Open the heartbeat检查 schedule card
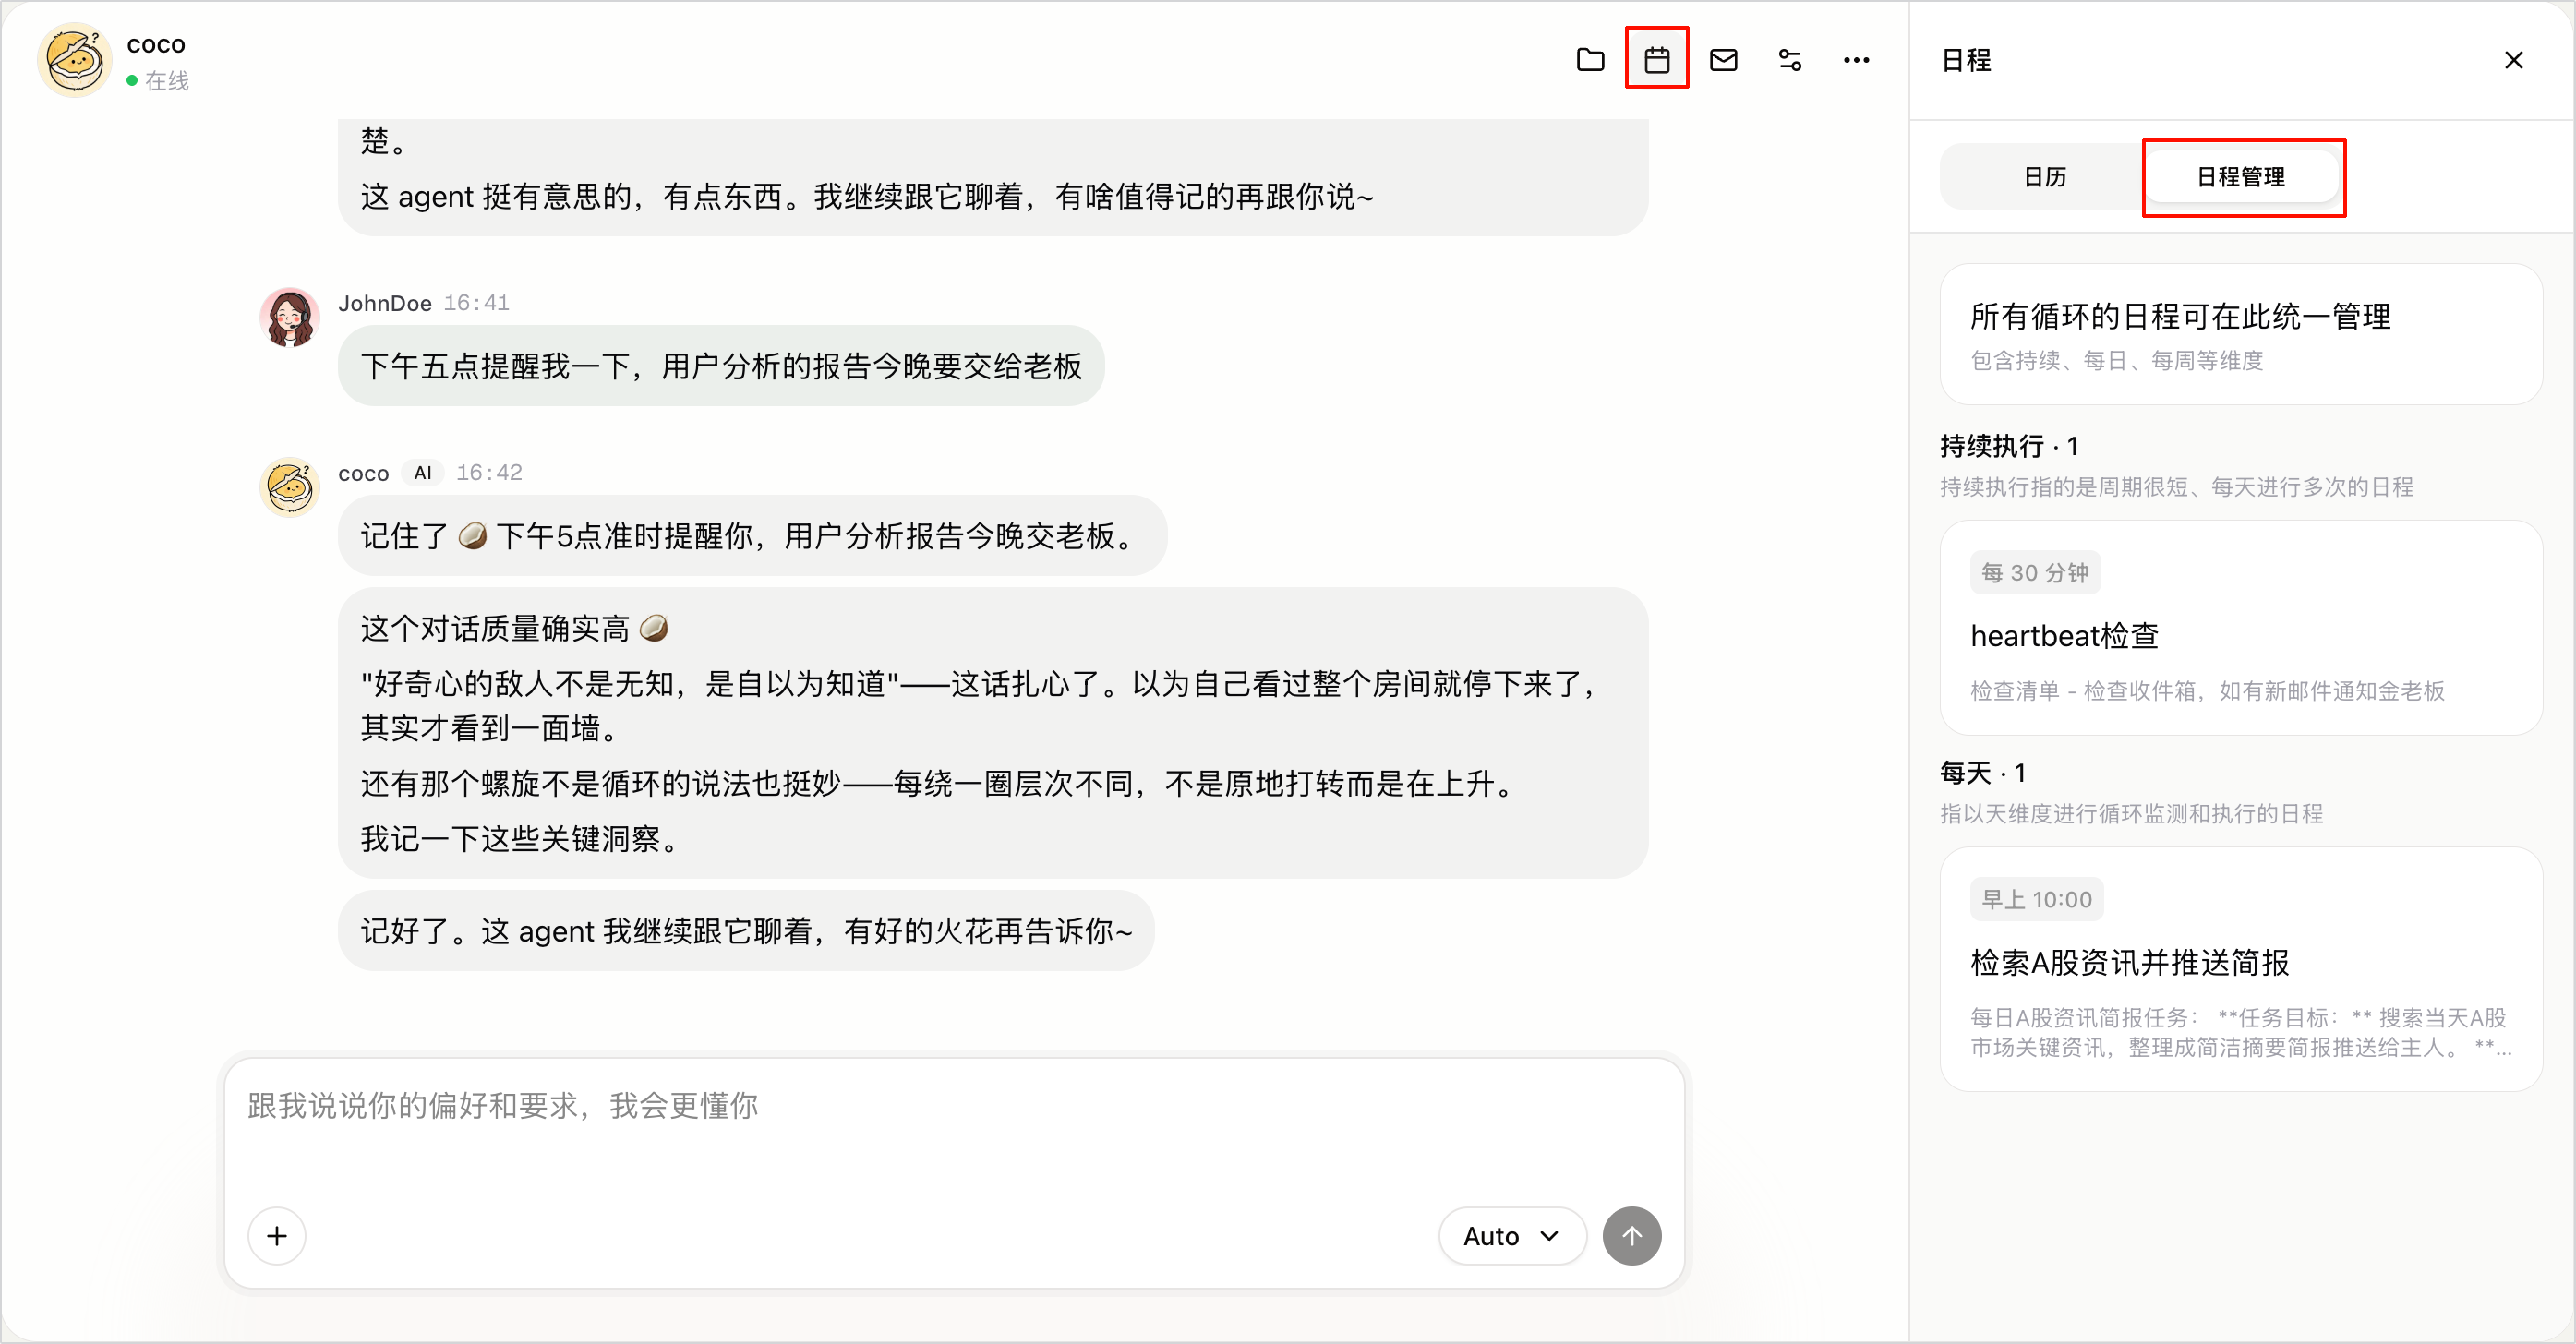2576x1344 pixels. (x=2241, y=628)
